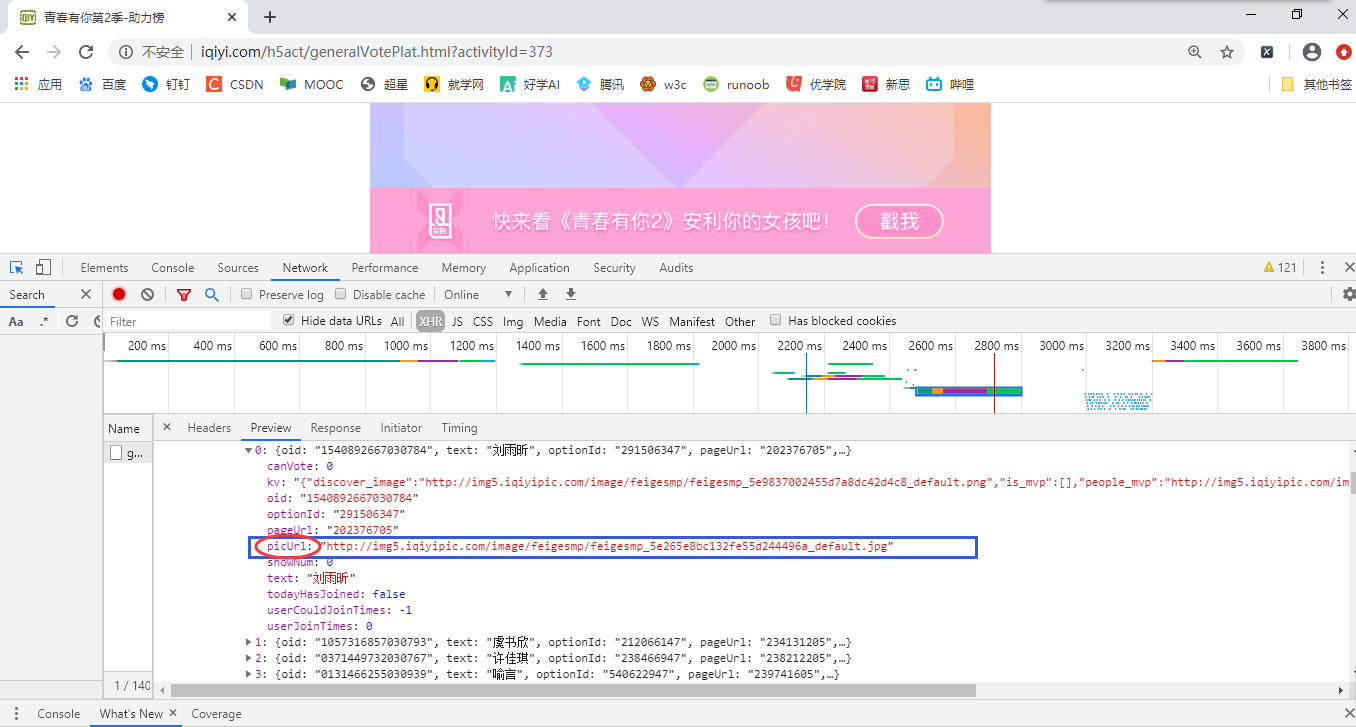Enable the Preserve log checkbox
This screenshot has width=1356, height=727.
tap(246, 294)
